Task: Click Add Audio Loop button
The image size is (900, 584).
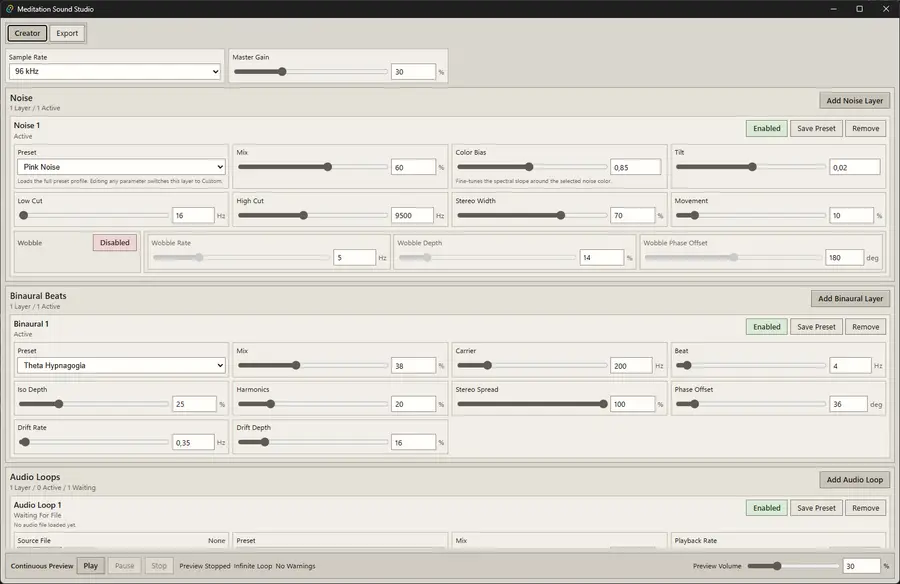Action: tap(855, 479)
